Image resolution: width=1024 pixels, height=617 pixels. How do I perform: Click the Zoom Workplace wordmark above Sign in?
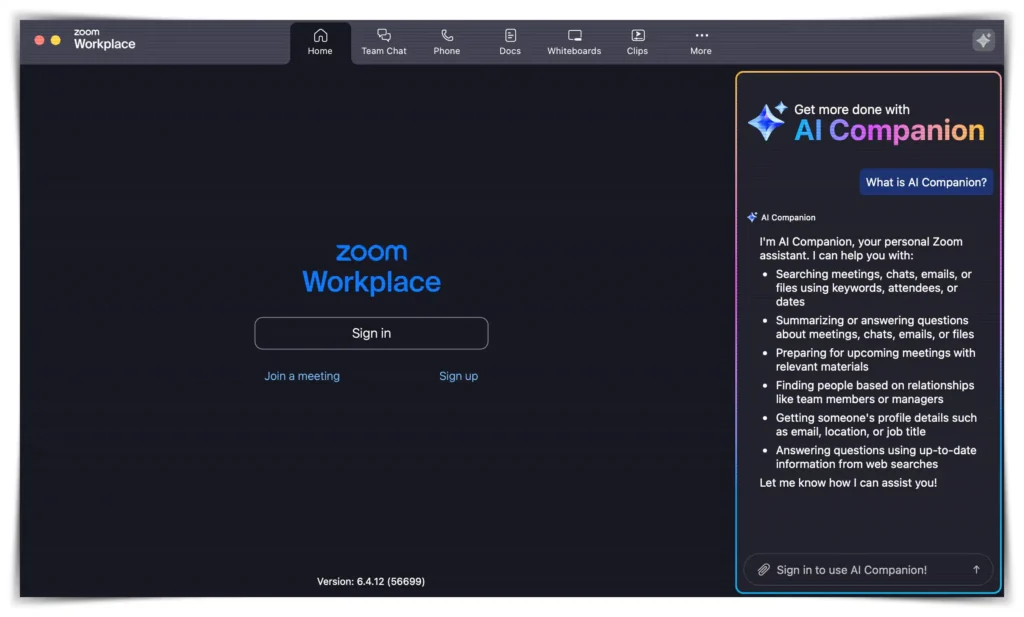tap(371, 267)
